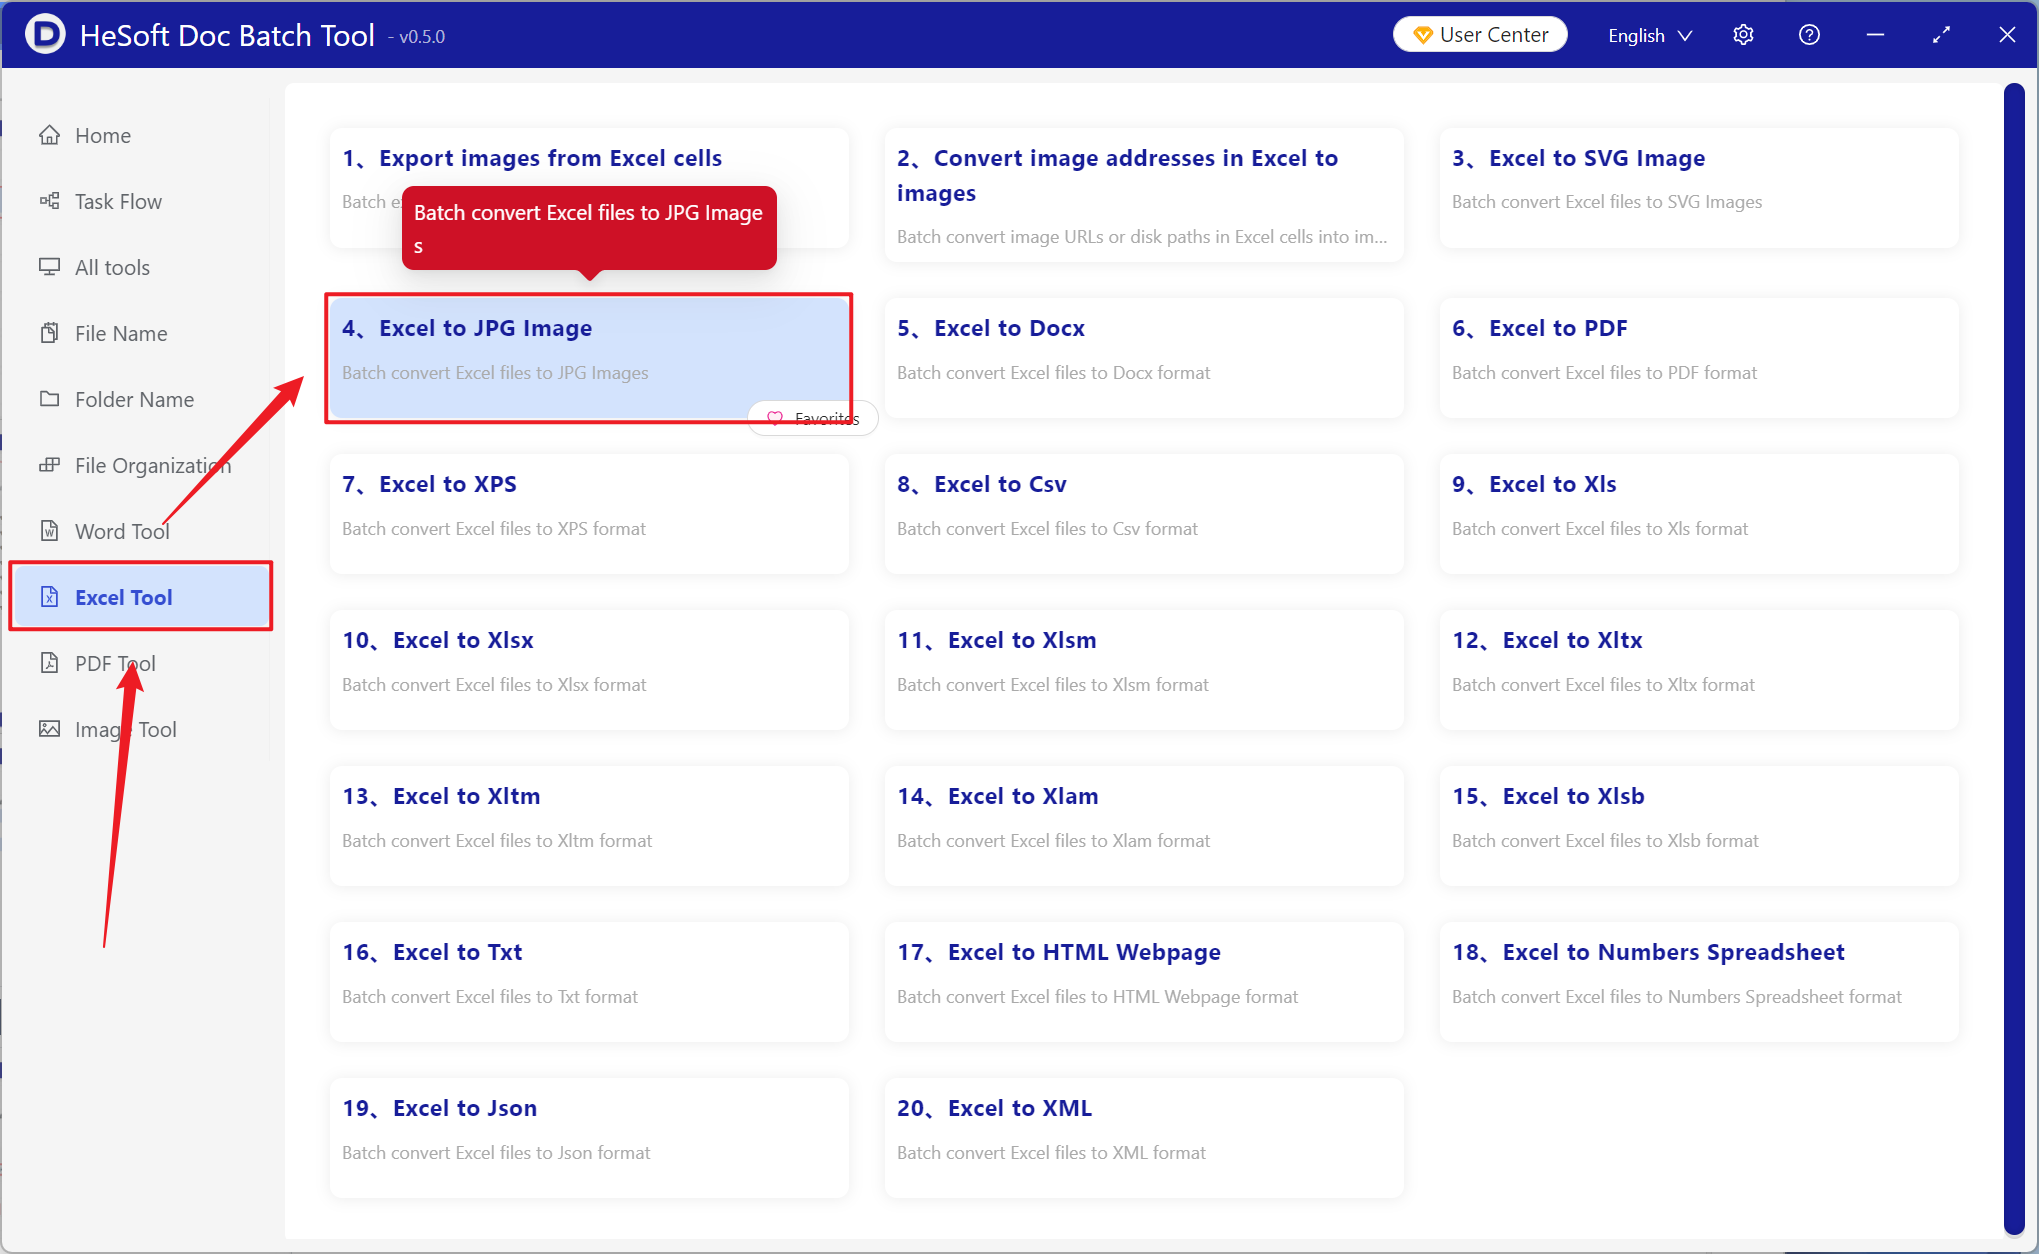The width and height of the screenshot is (2039, 1254).
Task: Open the settings gear icon
Action: [x=1743, y=35]
